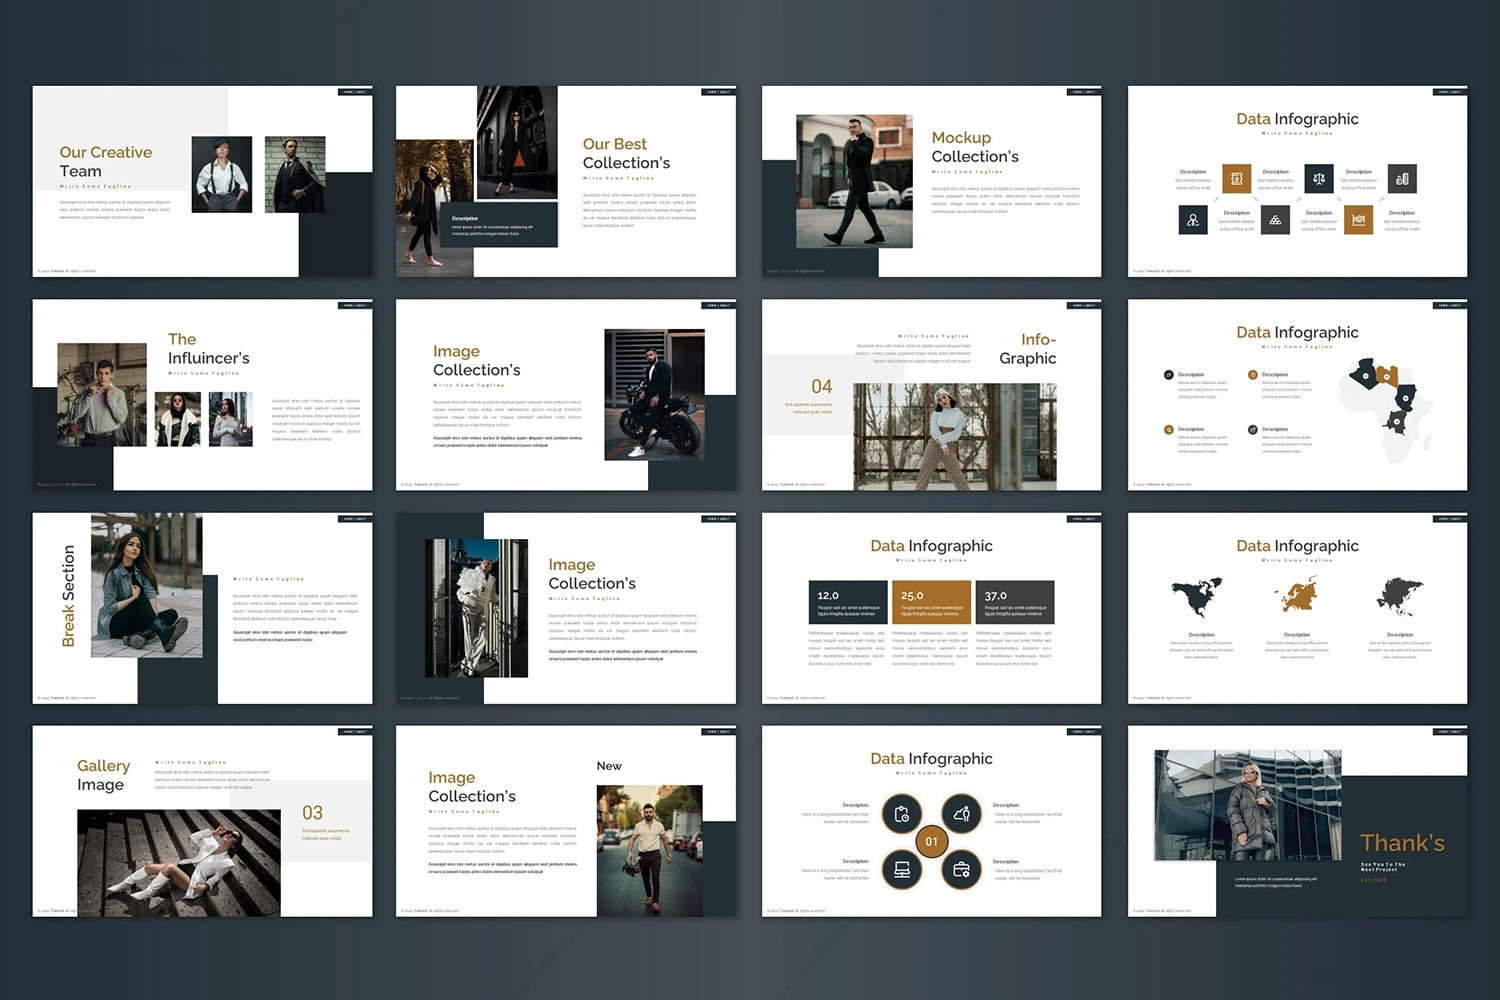Click the balance scales icon tile

pos(1319,179)
